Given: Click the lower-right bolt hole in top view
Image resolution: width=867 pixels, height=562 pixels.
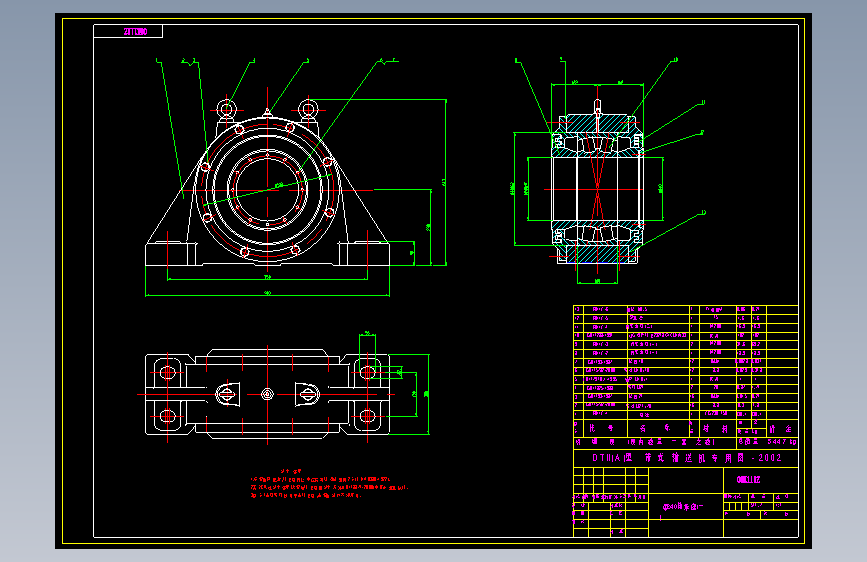Looking at the screenshot, I should coord(367,416).
